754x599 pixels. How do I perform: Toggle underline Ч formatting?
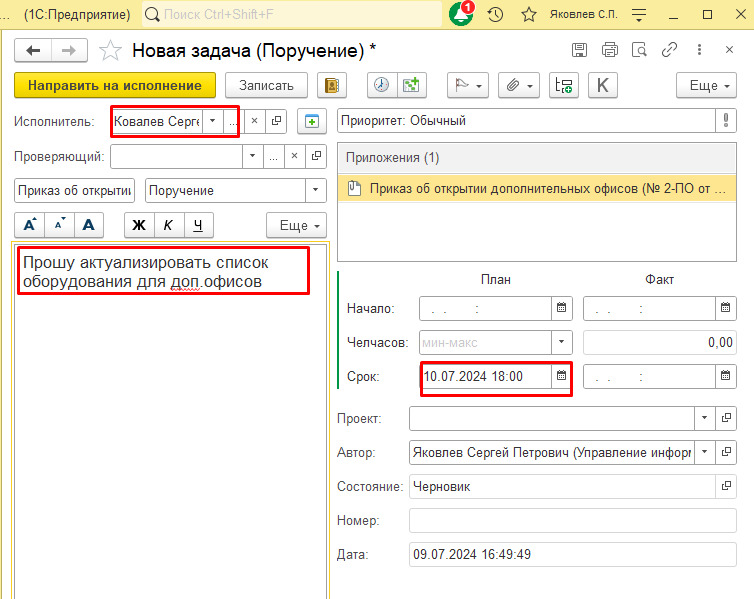[198, 225]
